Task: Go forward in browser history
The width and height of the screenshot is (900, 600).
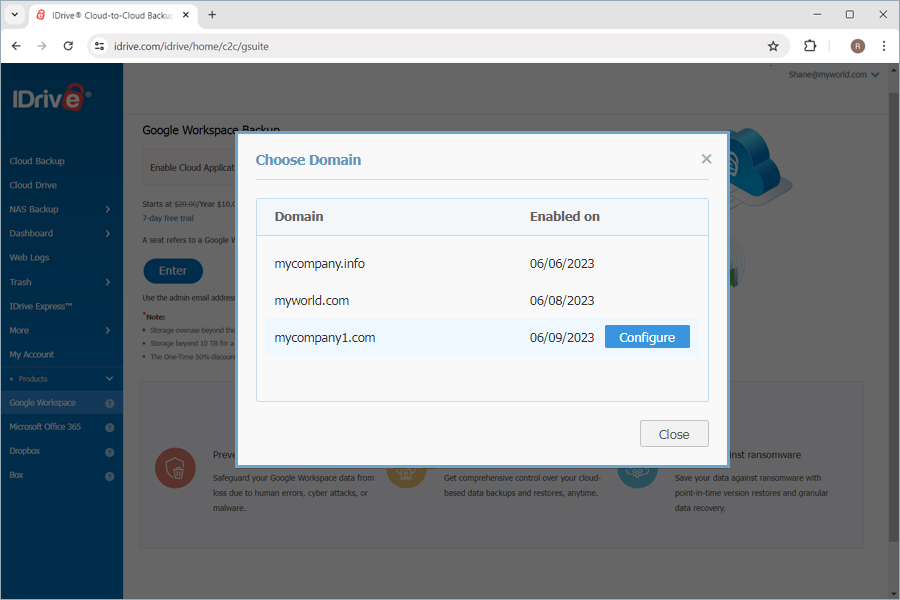Action: (x=42, y=46)
